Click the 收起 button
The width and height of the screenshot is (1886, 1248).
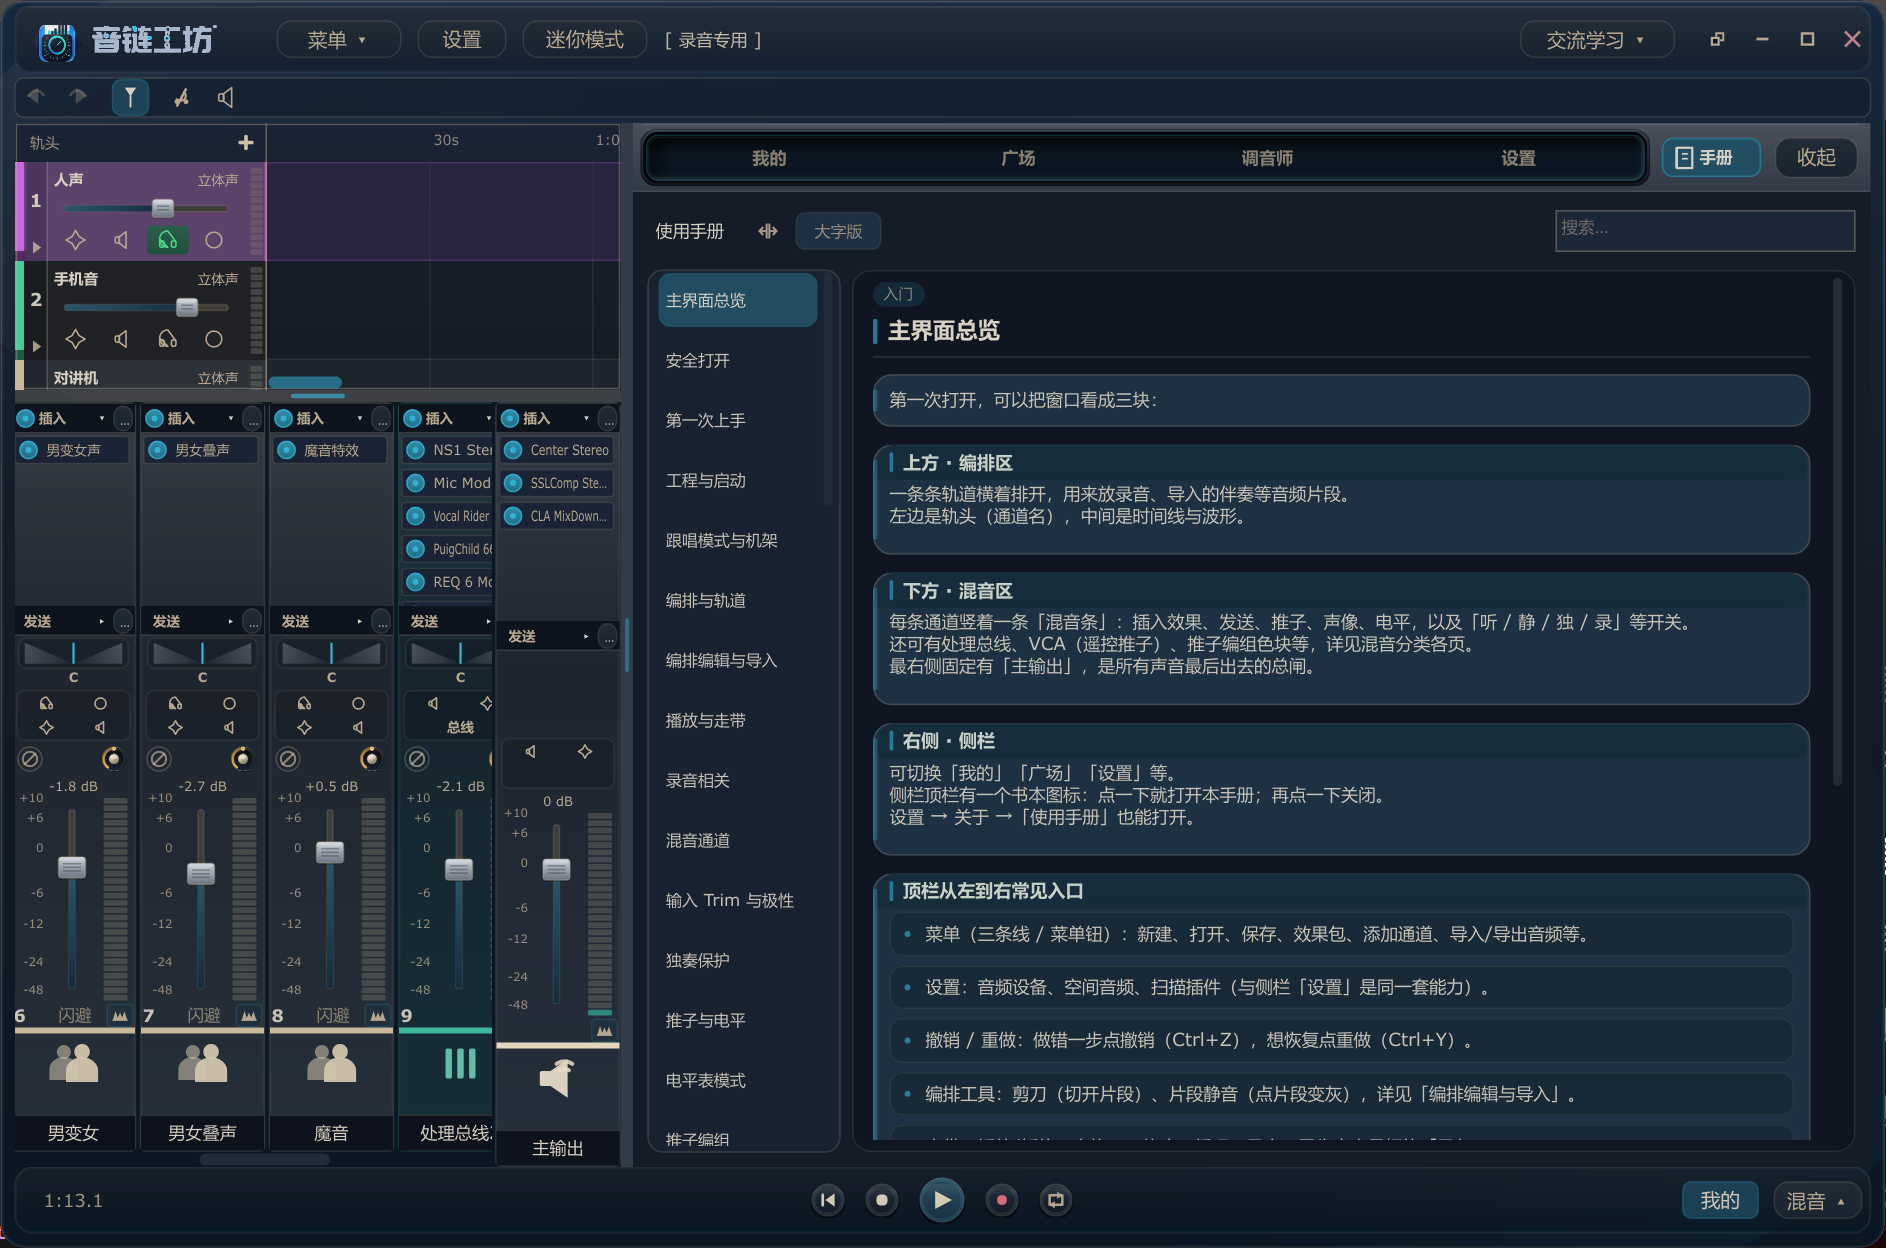[1816, 158]
